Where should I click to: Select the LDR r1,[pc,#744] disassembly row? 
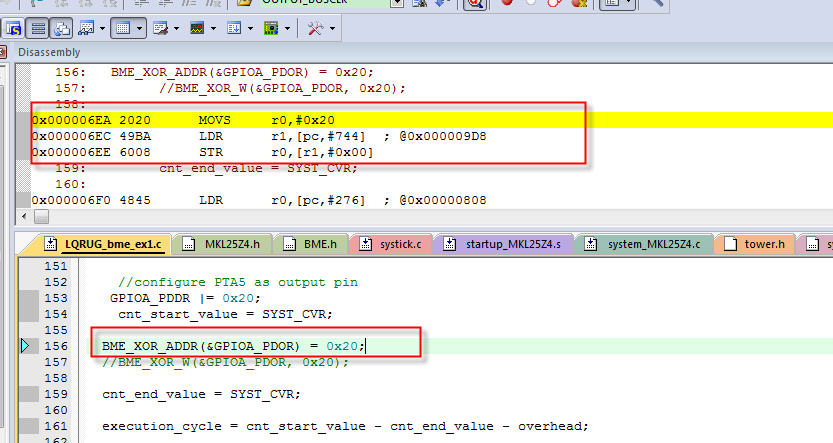pyautogui.click(x=259, y=137)
